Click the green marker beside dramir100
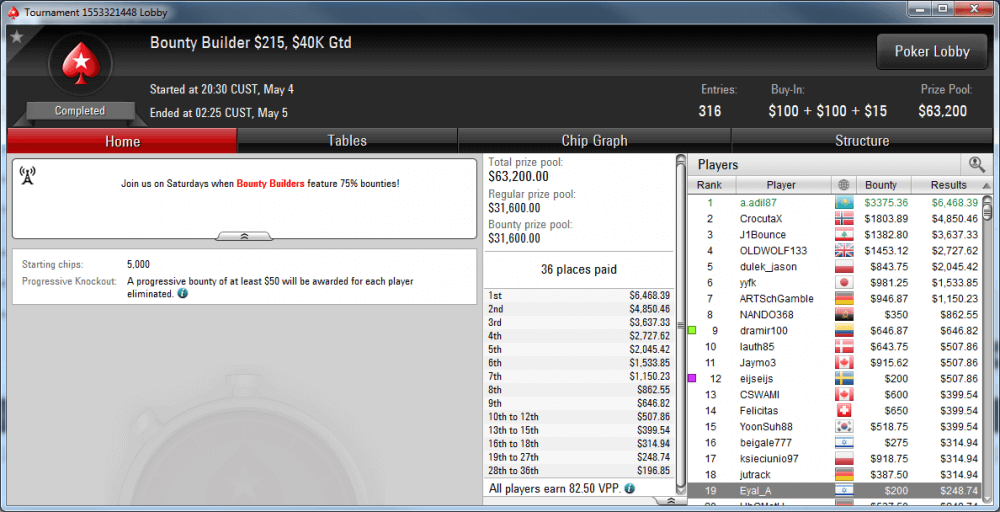The width and height of the screenshot is (1000, 512). [691, 330]
